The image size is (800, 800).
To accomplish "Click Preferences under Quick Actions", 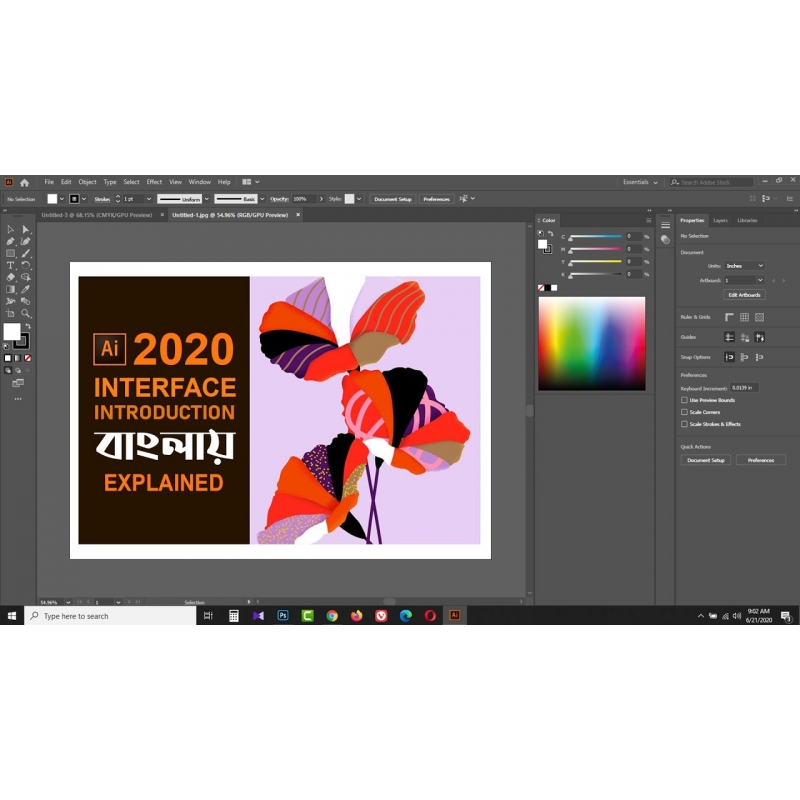I will tap(761, 460).
